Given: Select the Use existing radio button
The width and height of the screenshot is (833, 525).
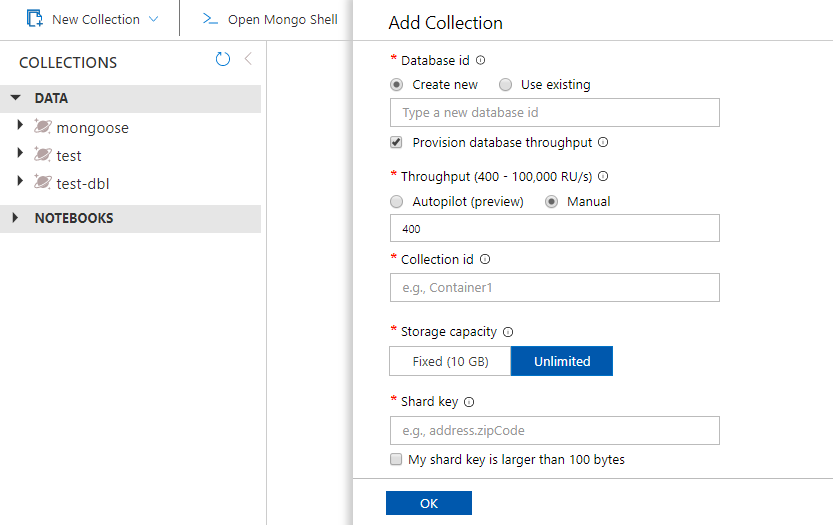Looking at the screenshot, I should click(506, 85).
